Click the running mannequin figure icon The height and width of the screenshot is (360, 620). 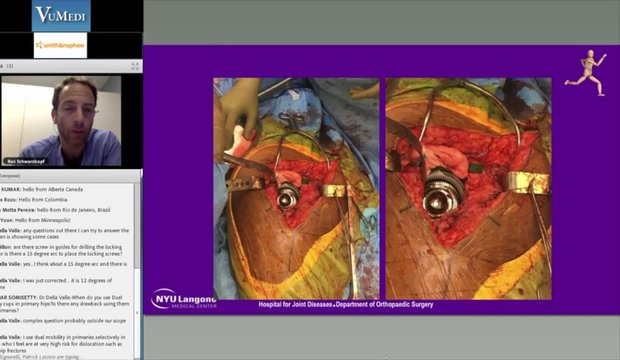[x=586, y=73]
